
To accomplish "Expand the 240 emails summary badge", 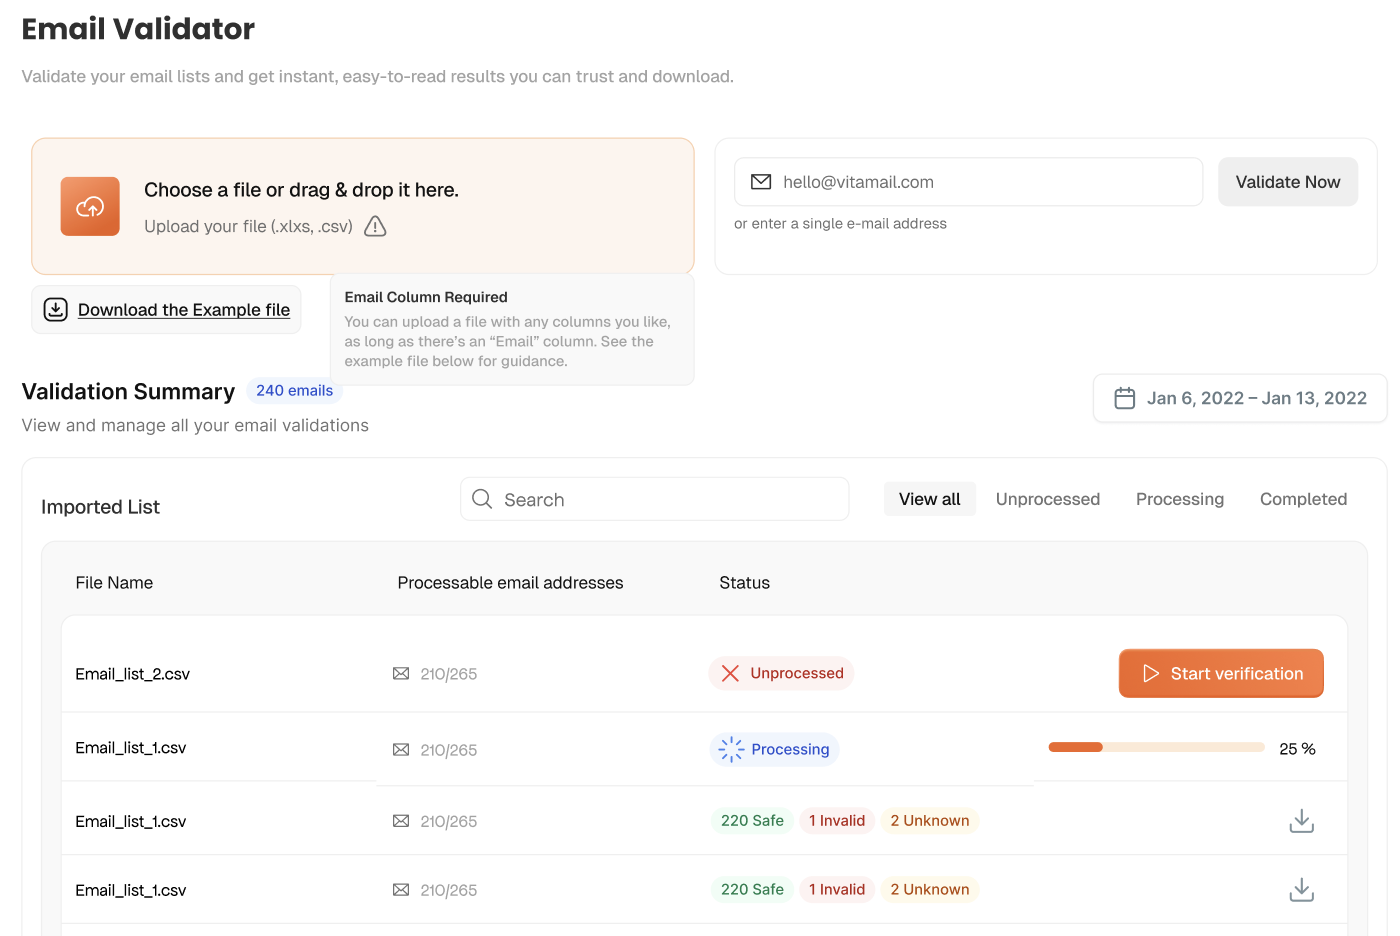I will pos(294,390).
